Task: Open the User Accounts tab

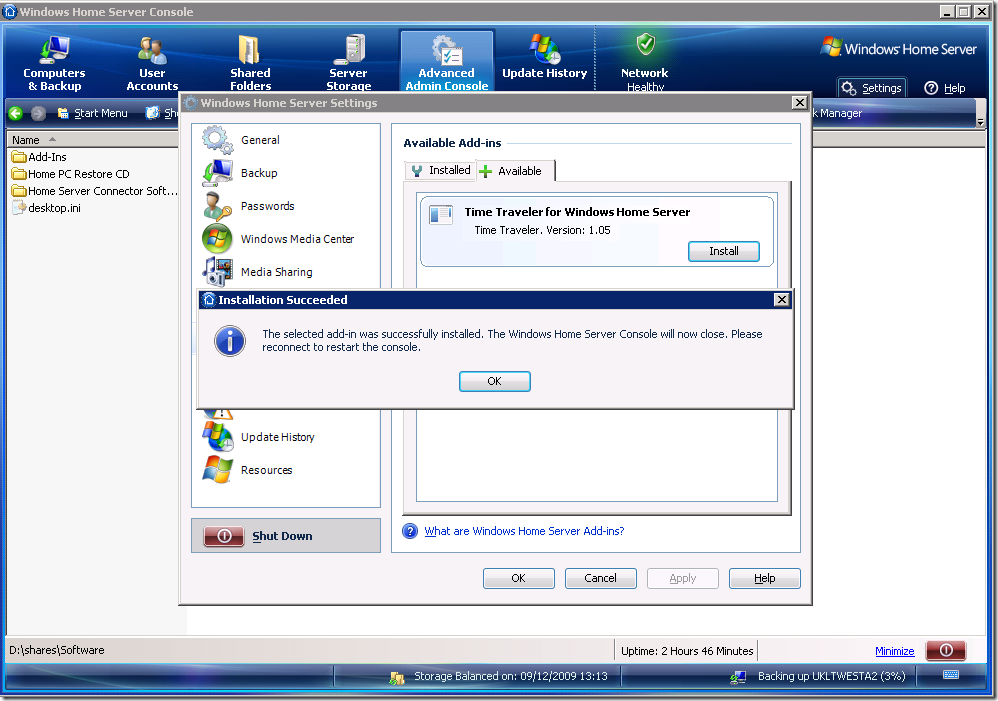Action: [x=152, y=62]
